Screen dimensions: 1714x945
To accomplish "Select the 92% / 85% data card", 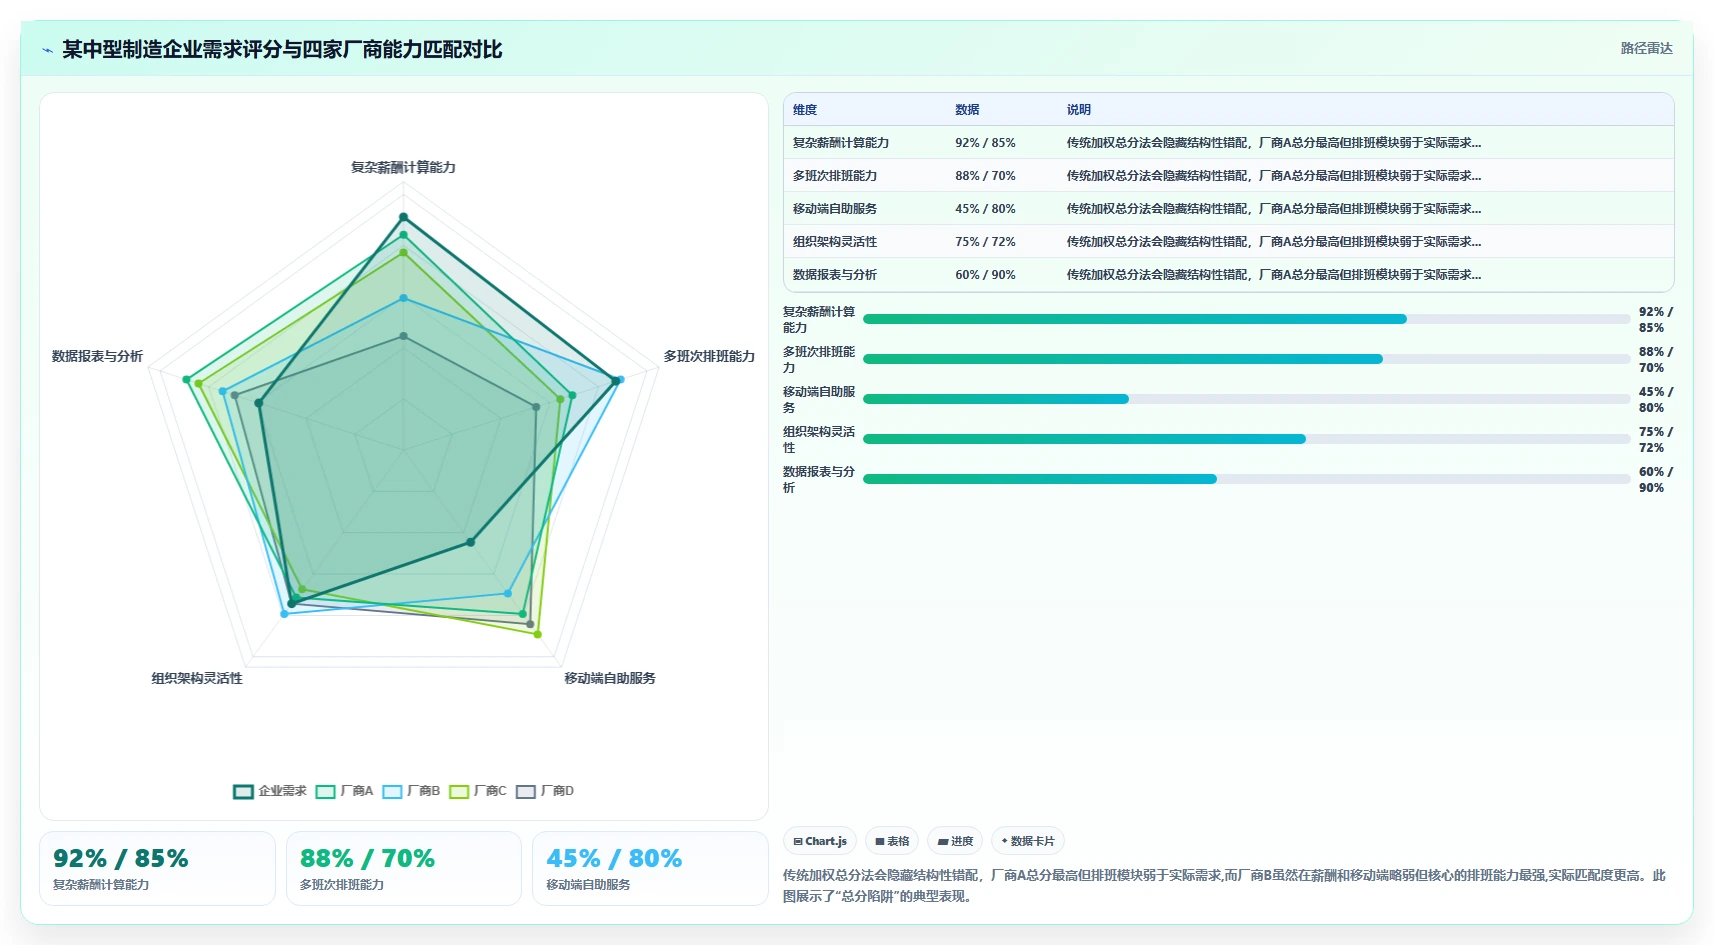I will point(157,869).
